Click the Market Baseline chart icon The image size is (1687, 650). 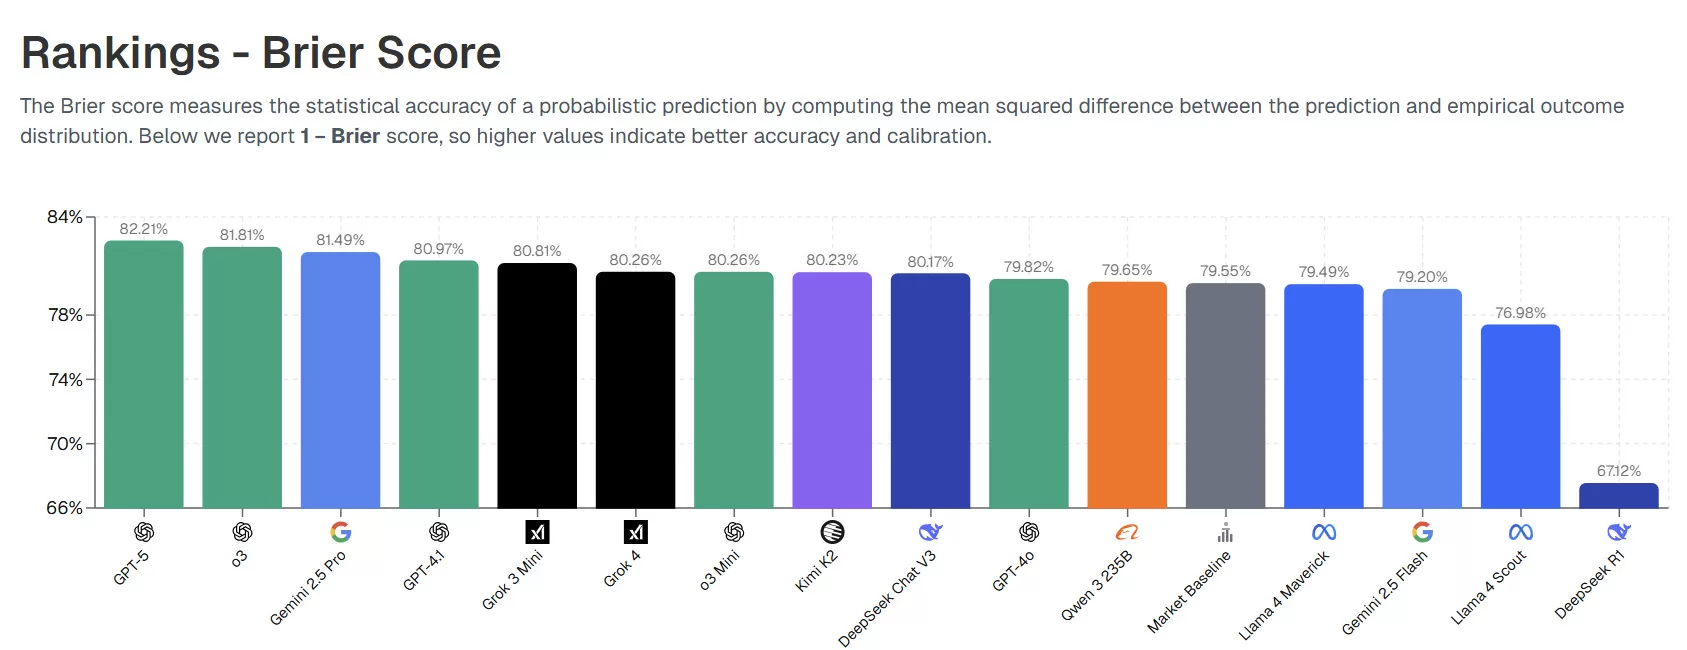(x=1225, y=532)
